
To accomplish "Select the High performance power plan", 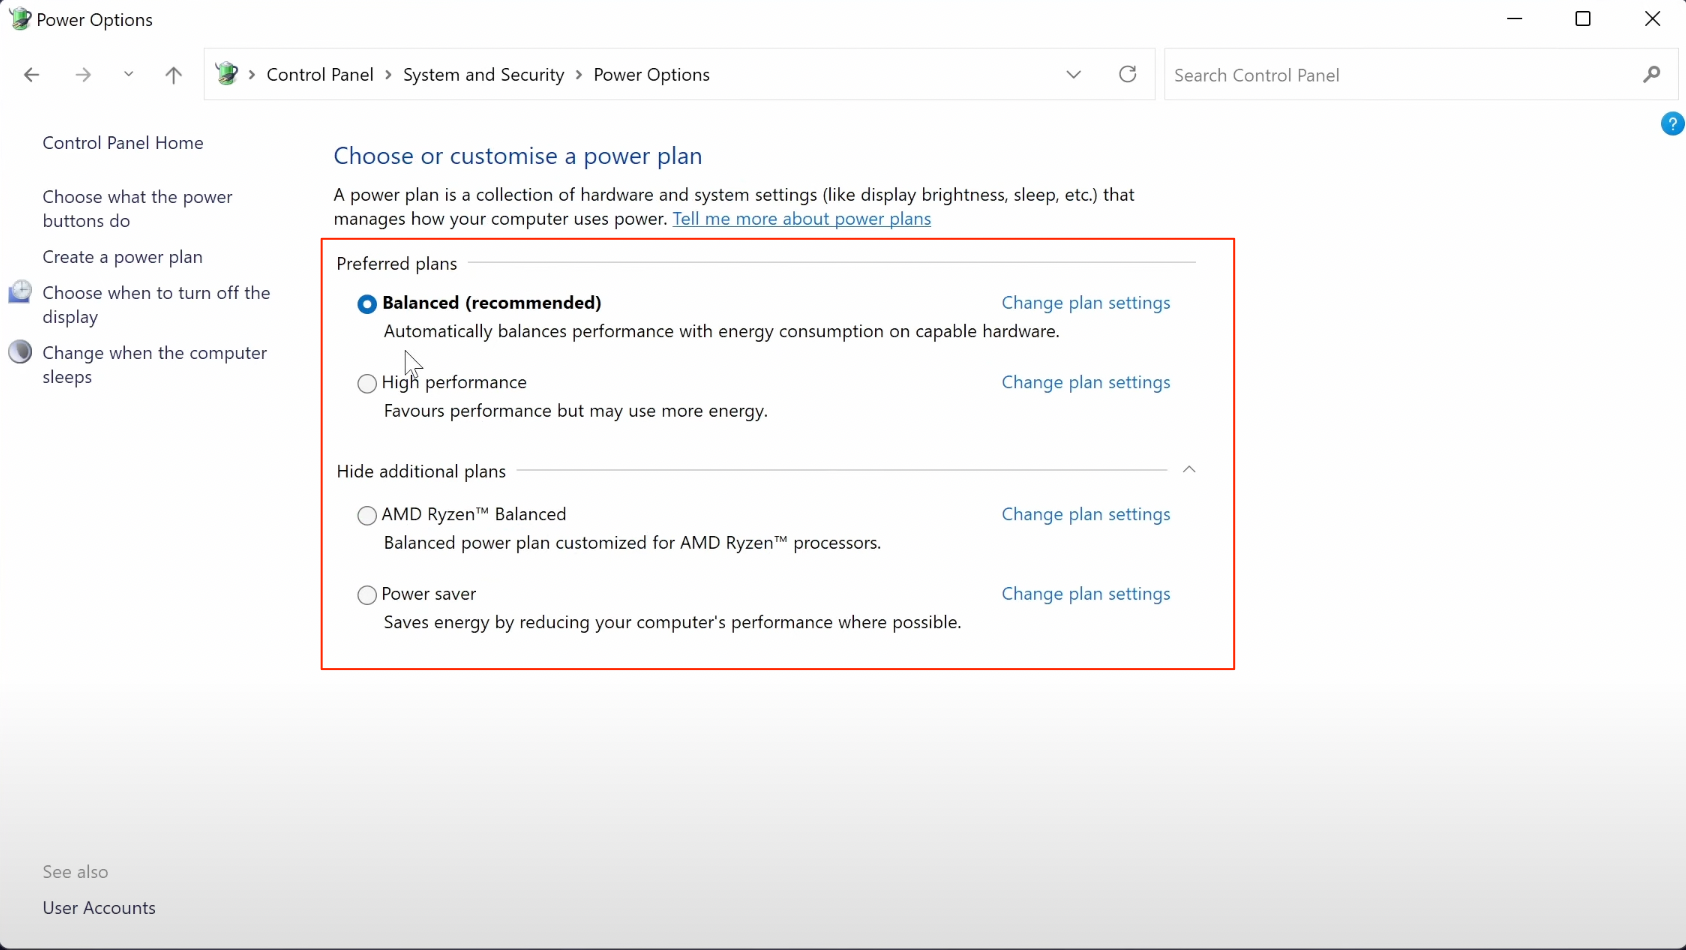I will (367, 383).
